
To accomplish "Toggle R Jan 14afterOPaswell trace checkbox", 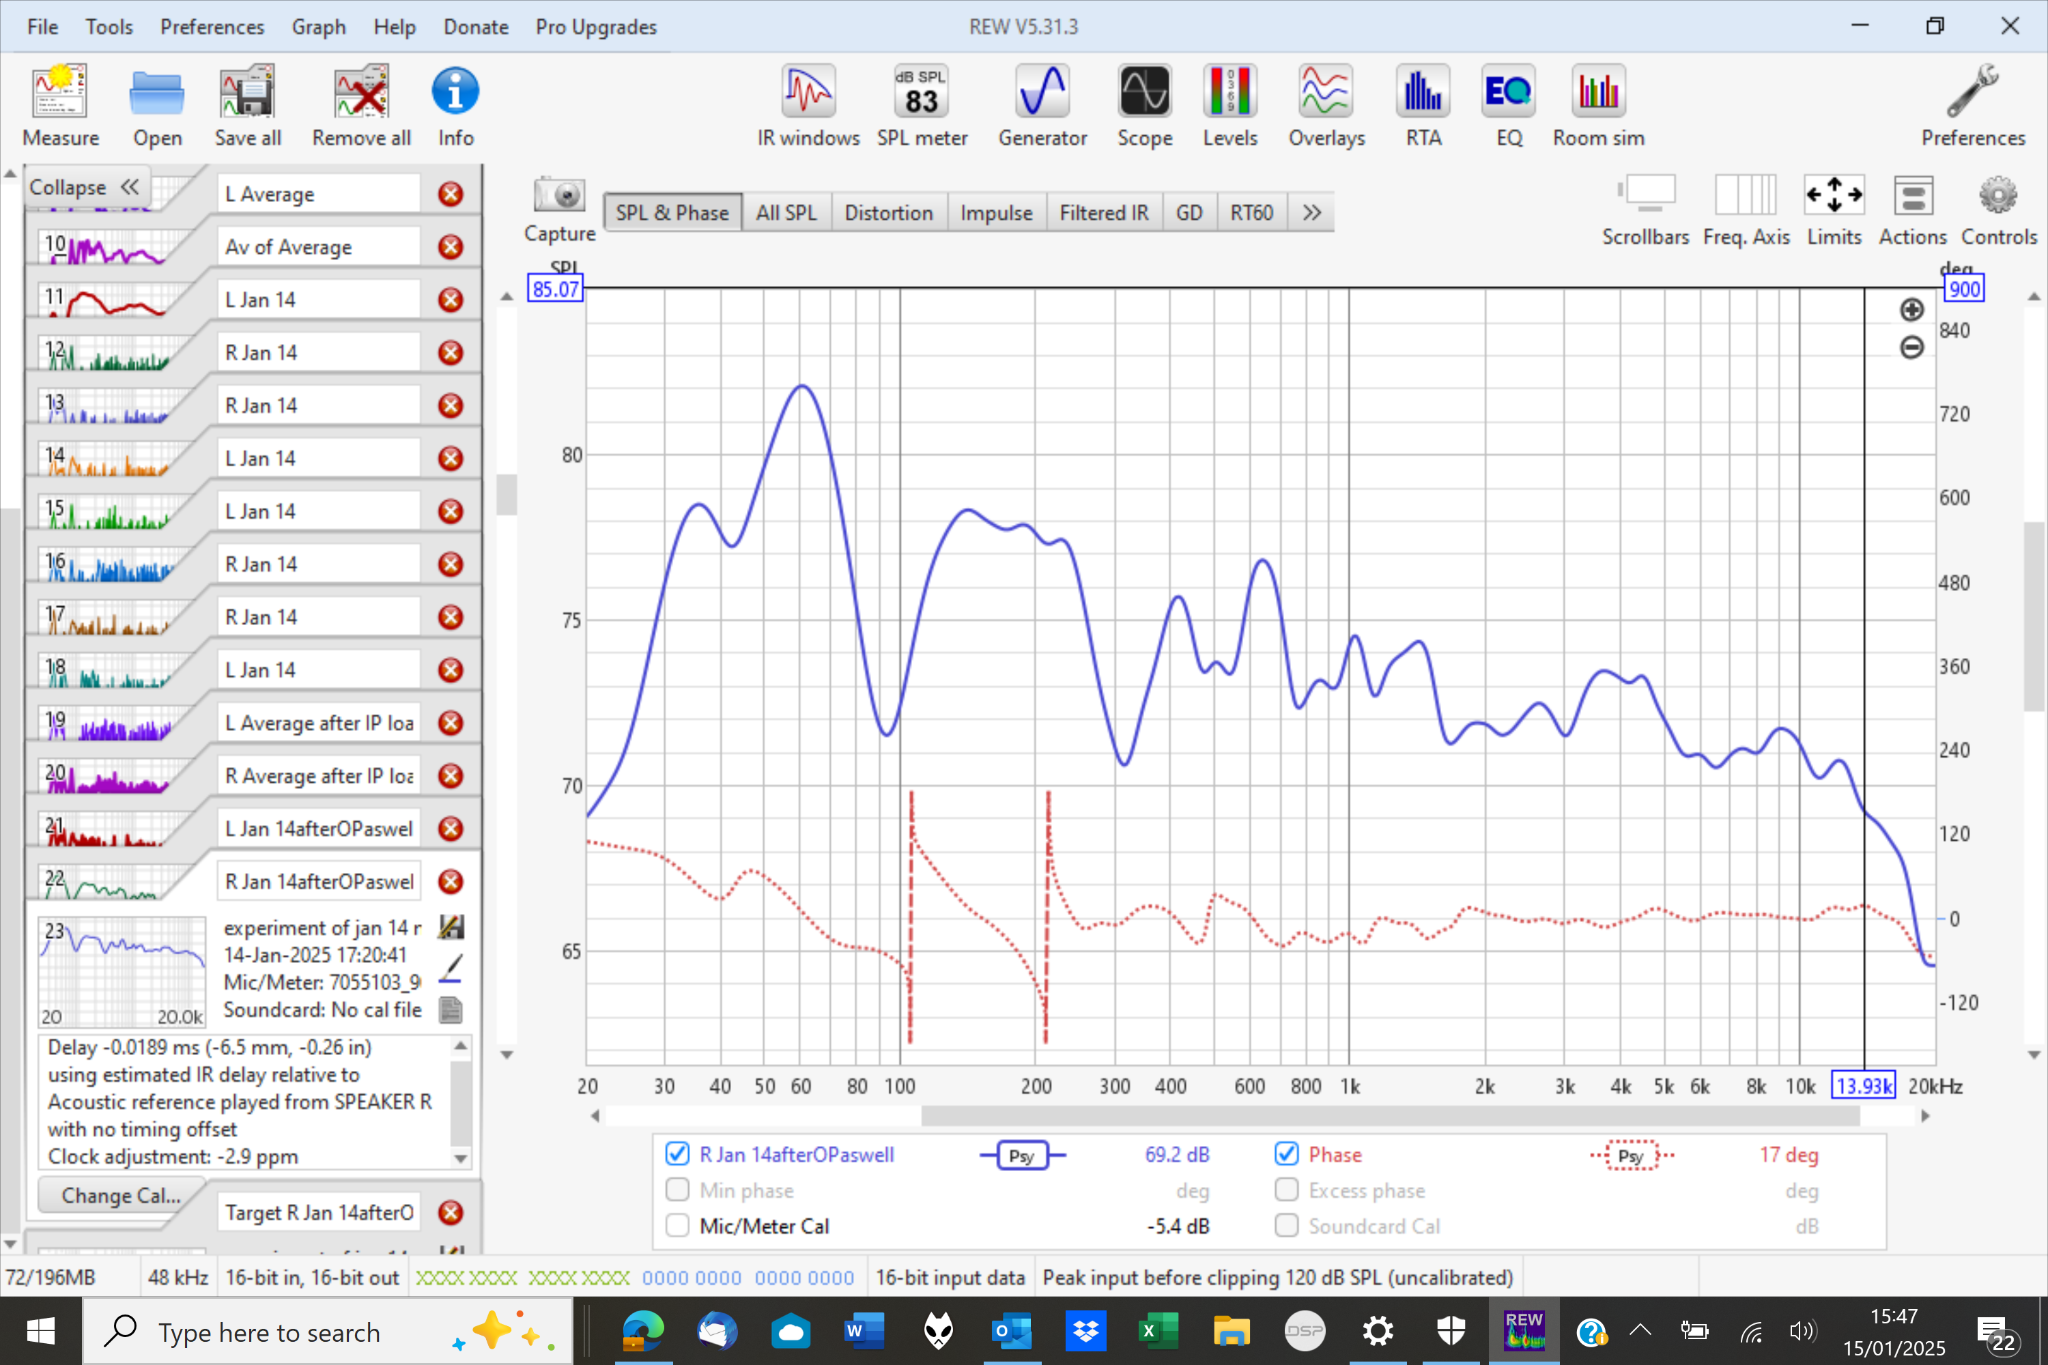I will click(677, 1154).
